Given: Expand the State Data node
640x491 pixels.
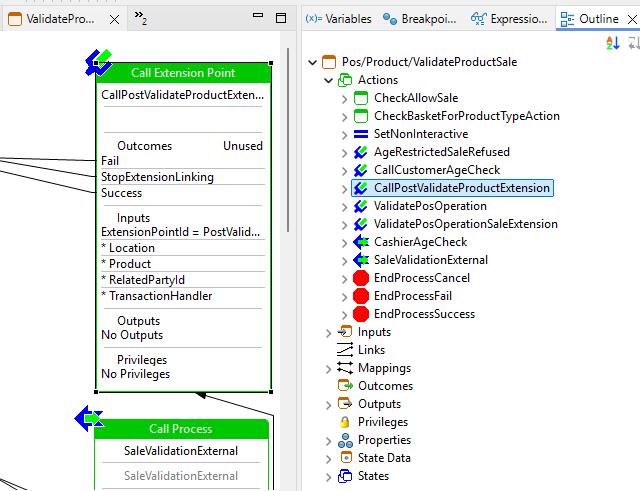Looking at the screenshot, I should point(329,459).
